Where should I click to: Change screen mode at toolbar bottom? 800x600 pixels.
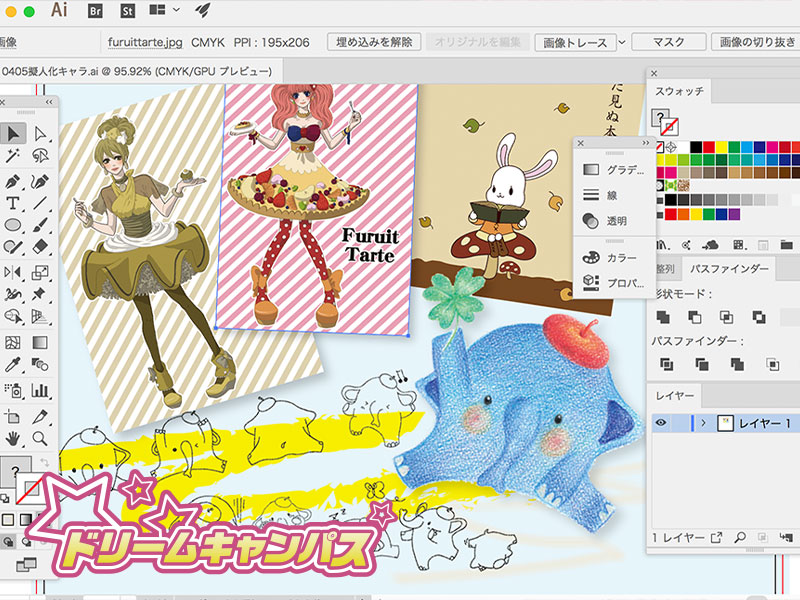point(26,565)
